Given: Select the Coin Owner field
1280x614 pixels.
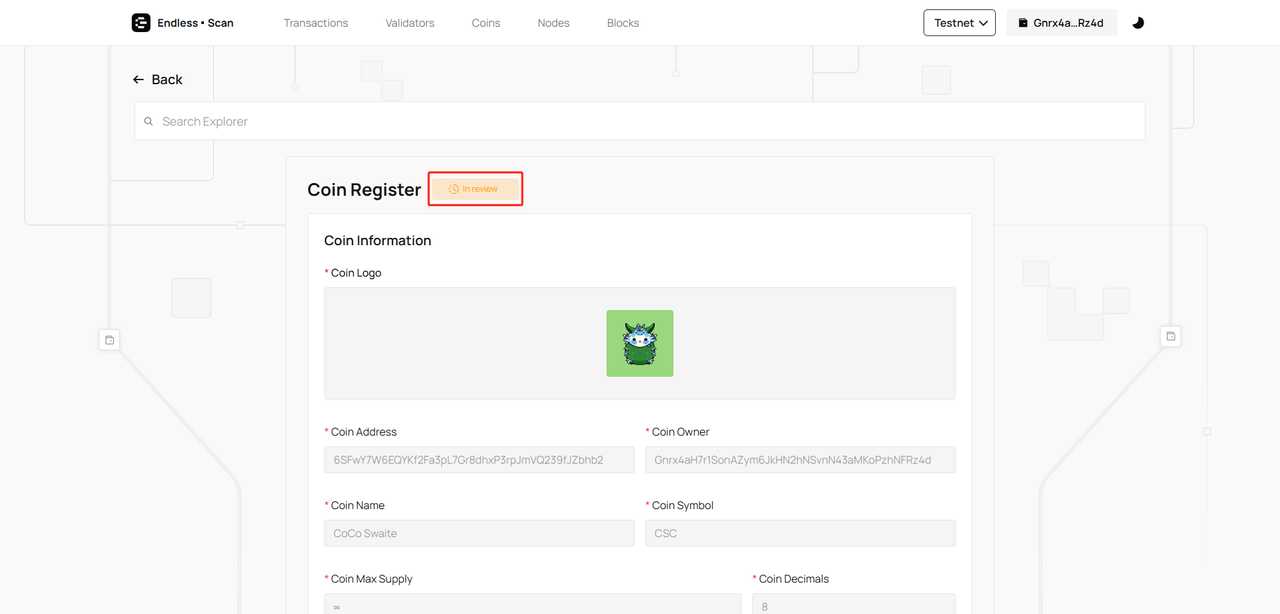Looking at the screenshot, I should (x=800, y=460).
